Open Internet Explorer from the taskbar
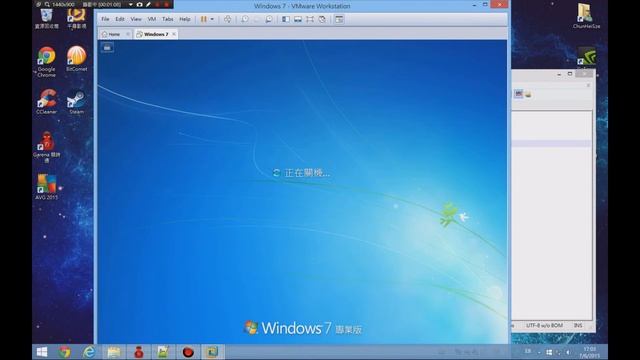Screen dimensions: 640x360 coord(89,352)
